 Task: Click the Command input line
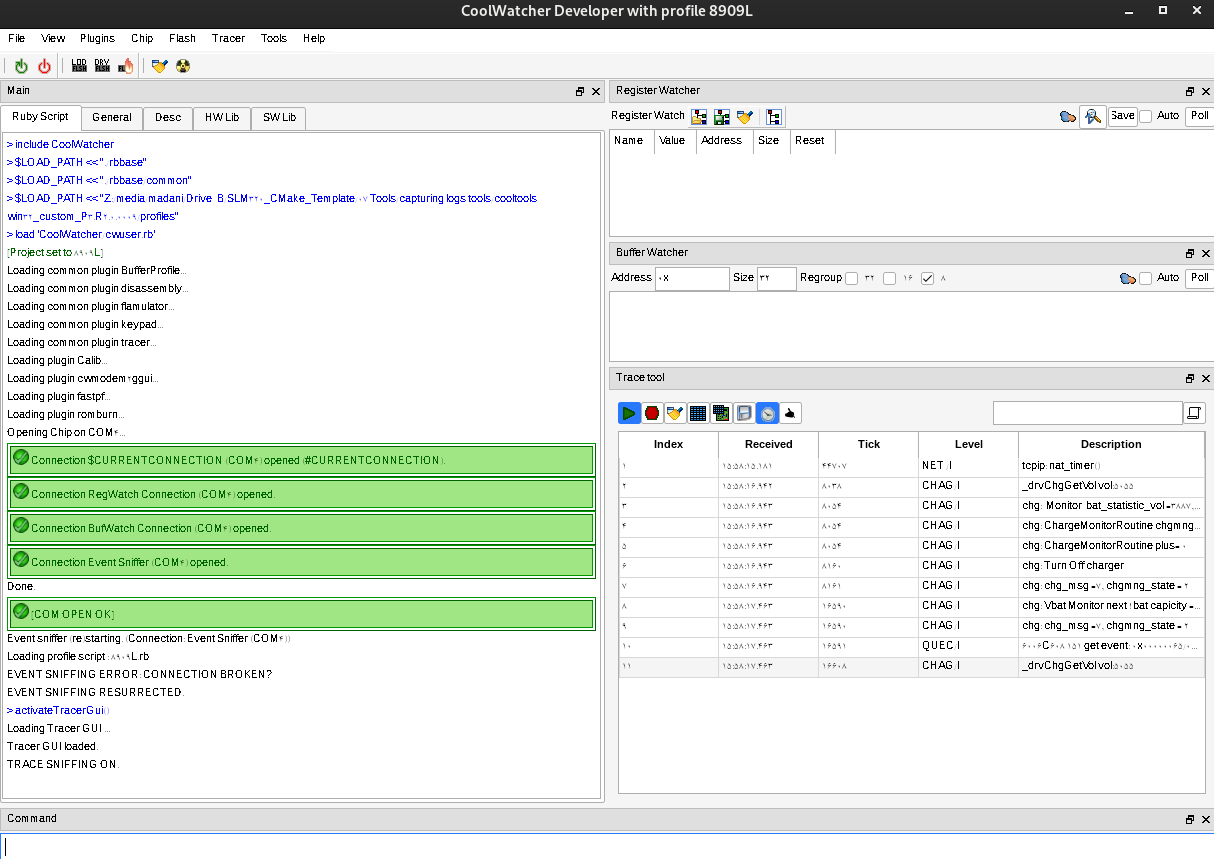607,846
